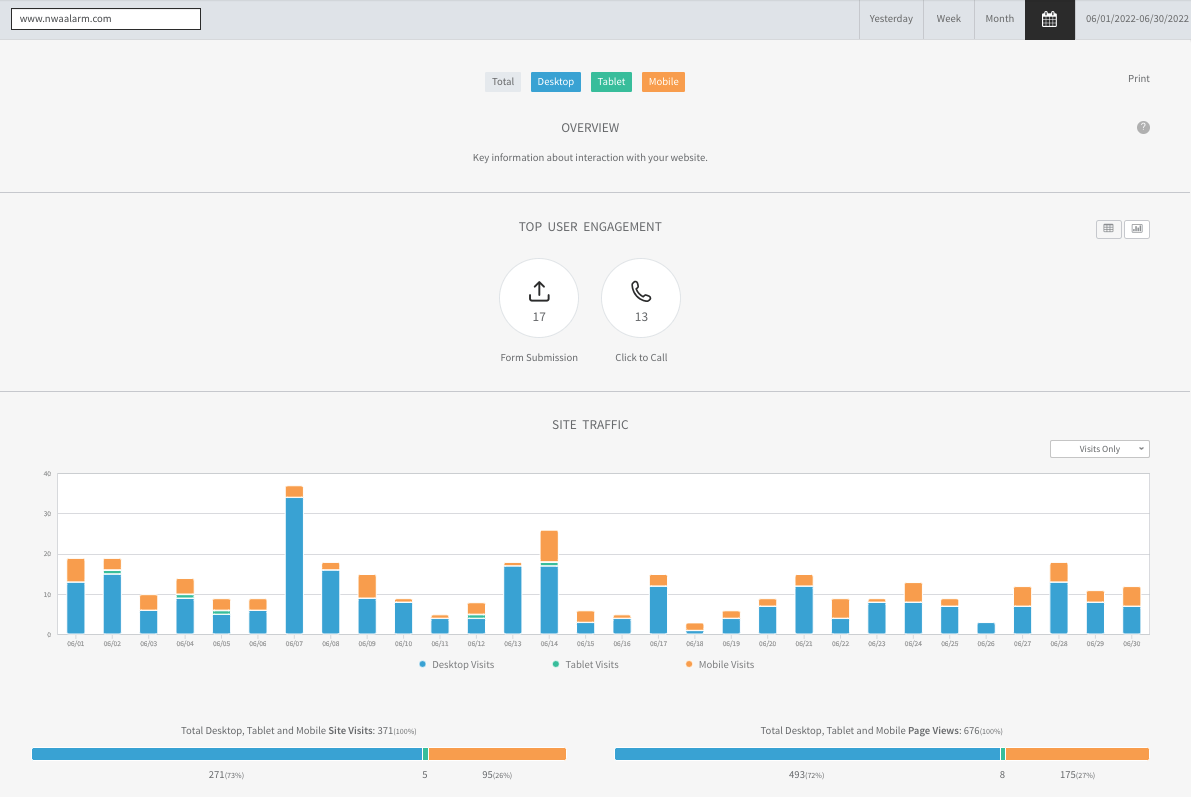Expand the Visits Only dropdown
This screenshot has height=797, width=1191.
(x=1099, y=449)
